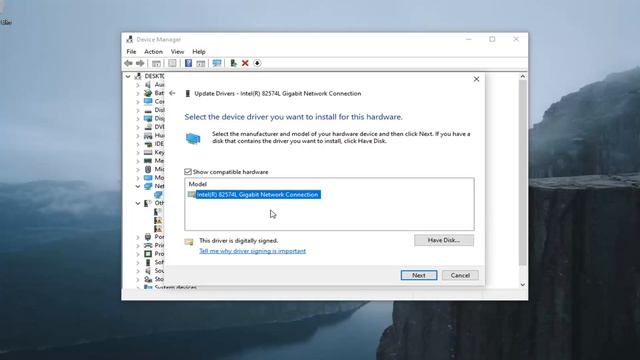Screen dimensions: 640x360
Task: Click the signed driver certificate icon
Action: (x=189, y=242)
